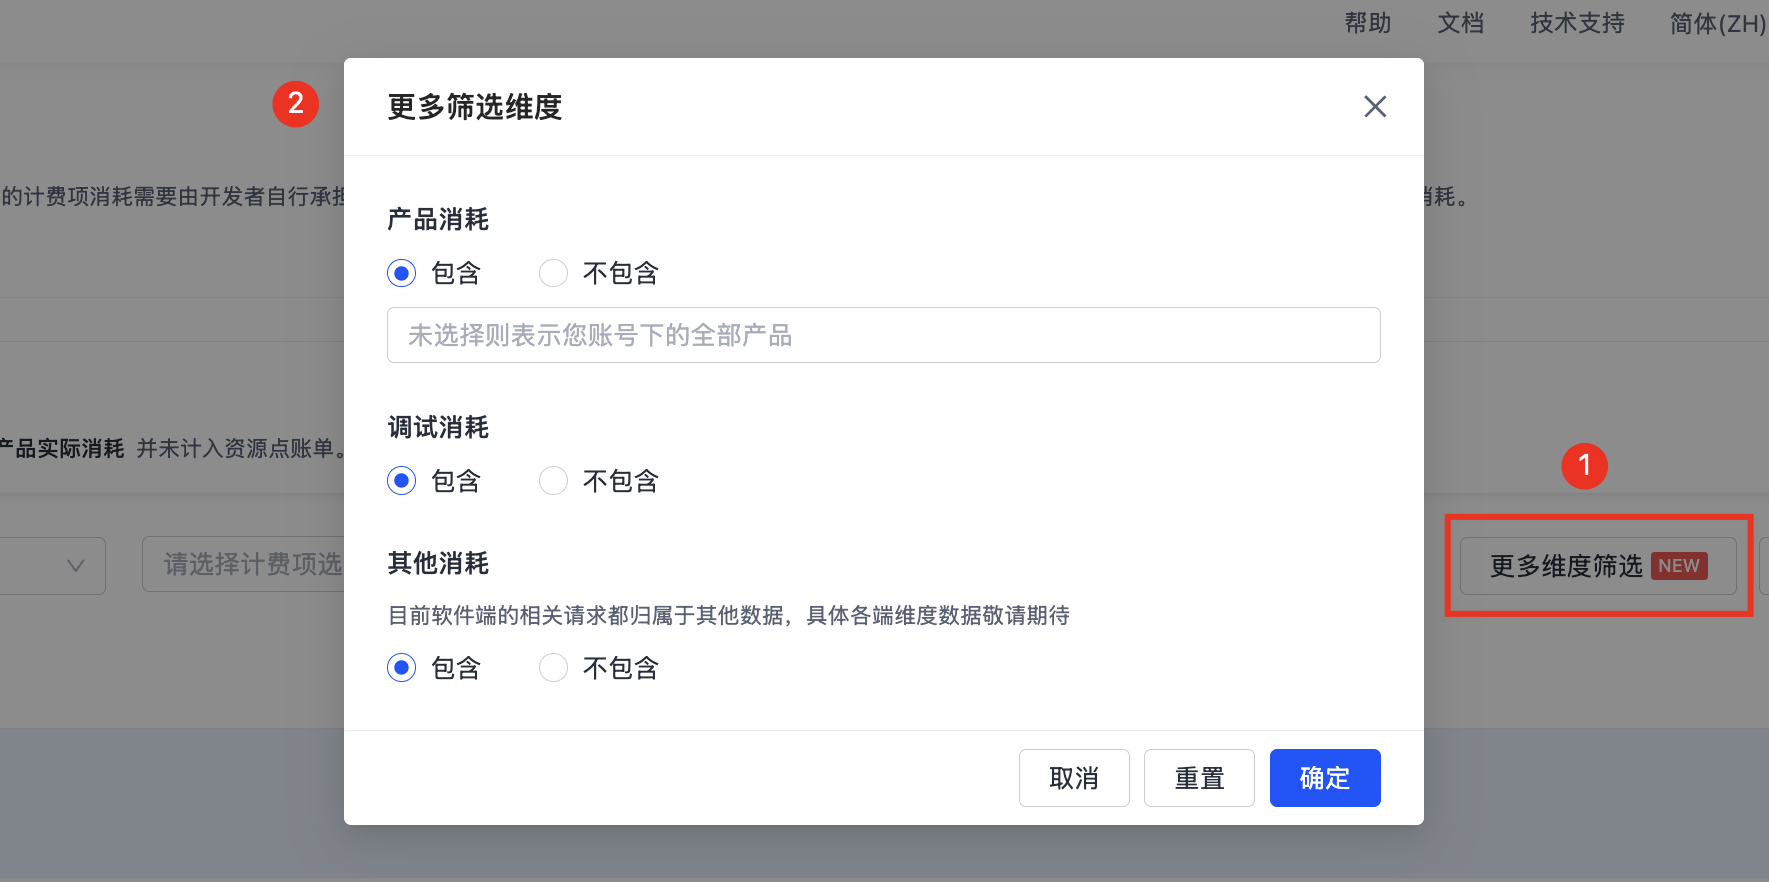Click the 取消 button
This screenshot has width=1769, height=882.
[x=1074, y=778]
